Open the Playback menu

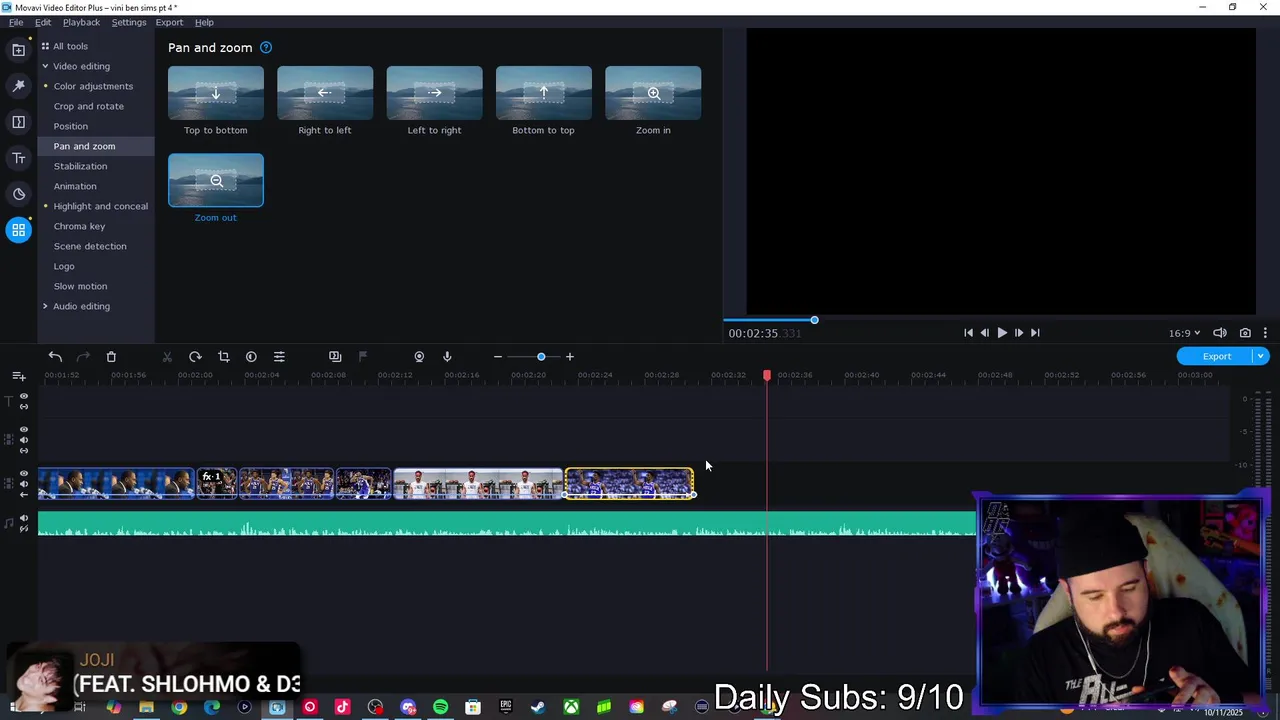(81, 22)
